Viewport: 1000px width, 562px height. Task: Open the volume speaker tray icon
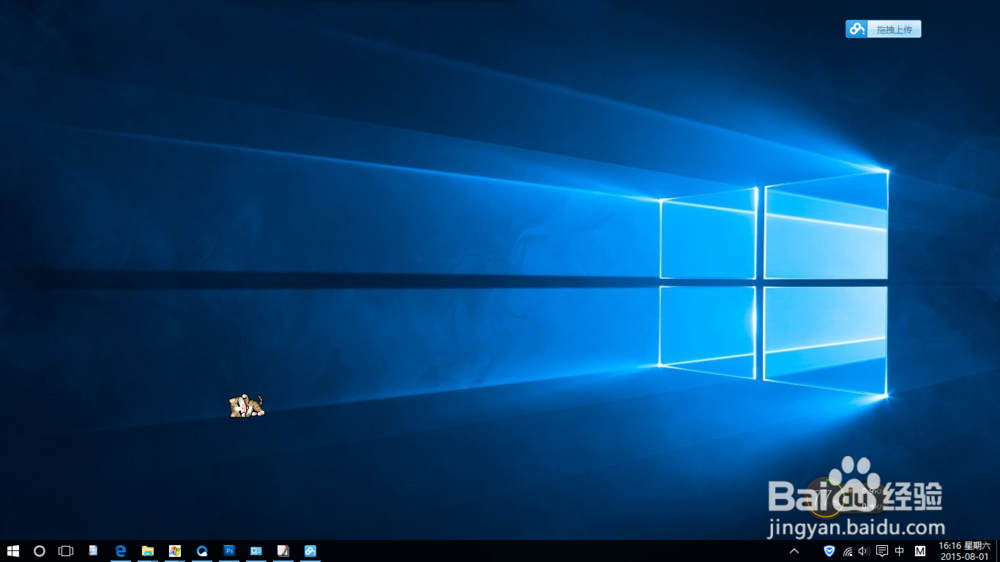(x=864, y=551)
